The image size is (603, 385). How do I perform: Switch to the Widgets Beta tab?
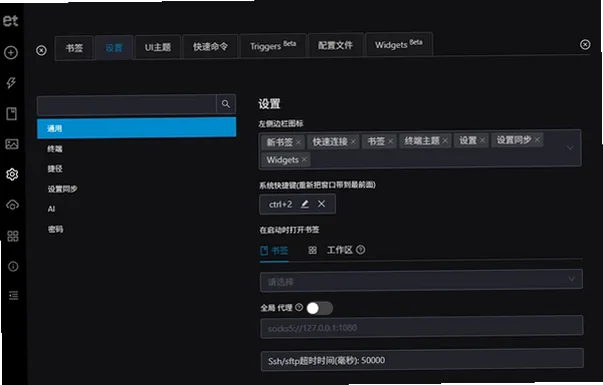coord(399,45)
